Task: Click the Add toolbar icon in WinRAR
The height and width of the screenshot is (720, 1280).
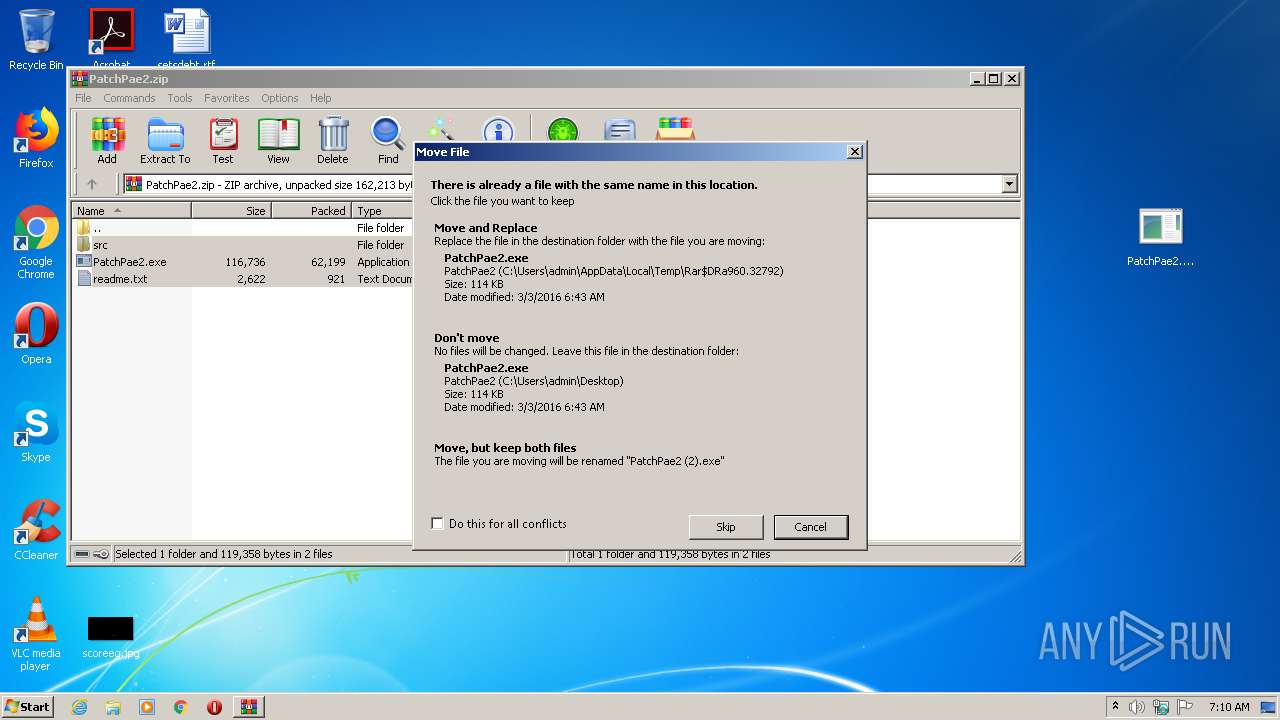Action: [107, 141]
